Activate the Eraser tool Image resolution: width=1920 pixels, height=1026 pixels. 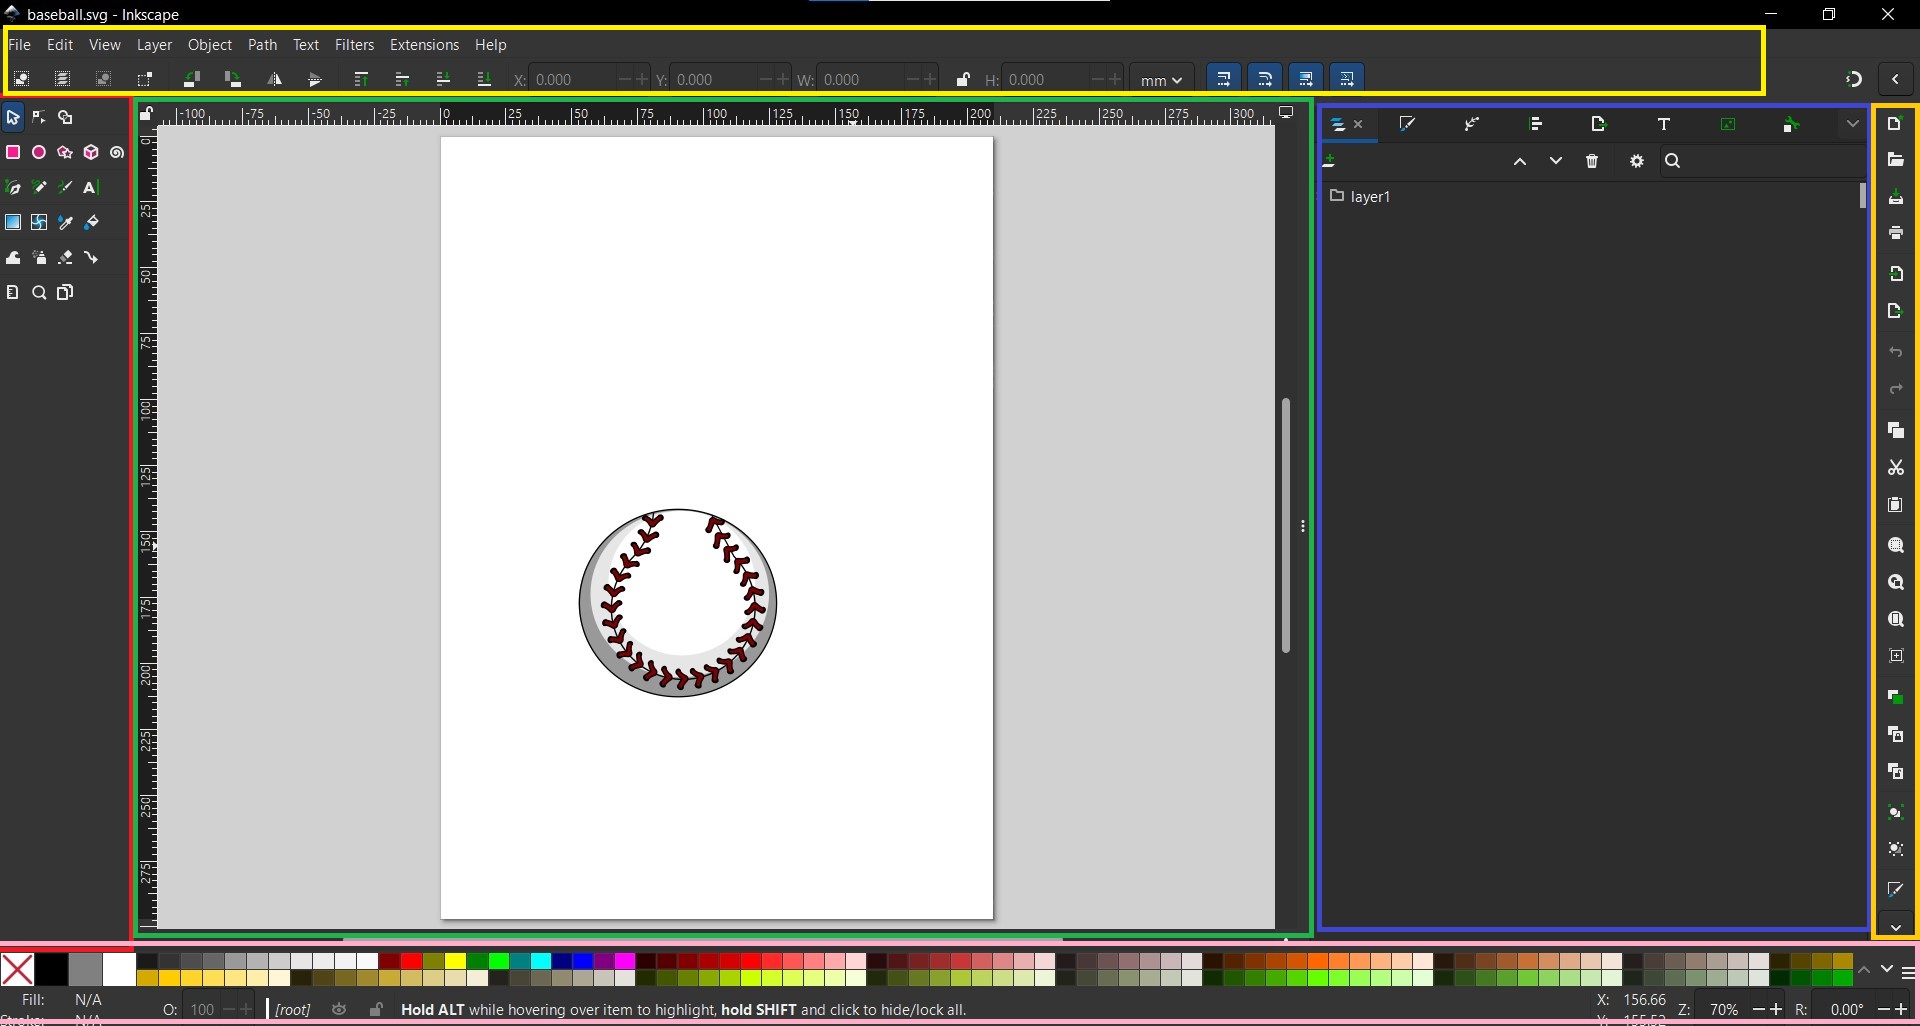pyautogui.click(x=65, y=257)
